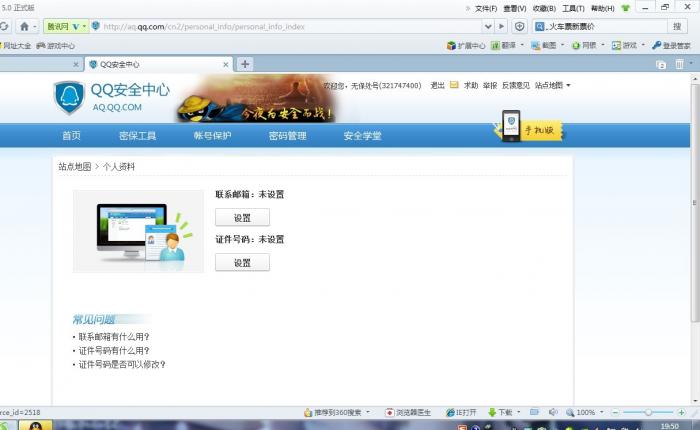Open a new tab with plus button
The image size is (700, 430).
pos(245,64)
